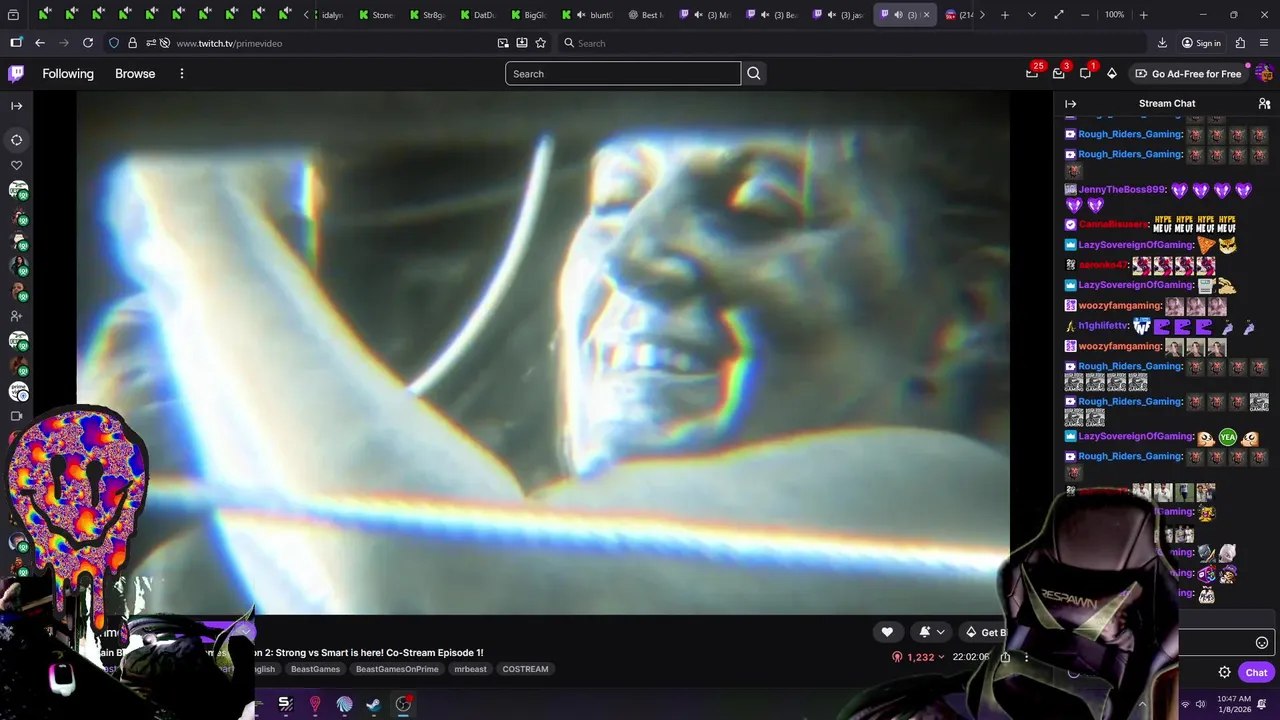Screen dimensions: 1280x720
Task: Select the COSTREAM tag
Action: (x=525, y=669)
